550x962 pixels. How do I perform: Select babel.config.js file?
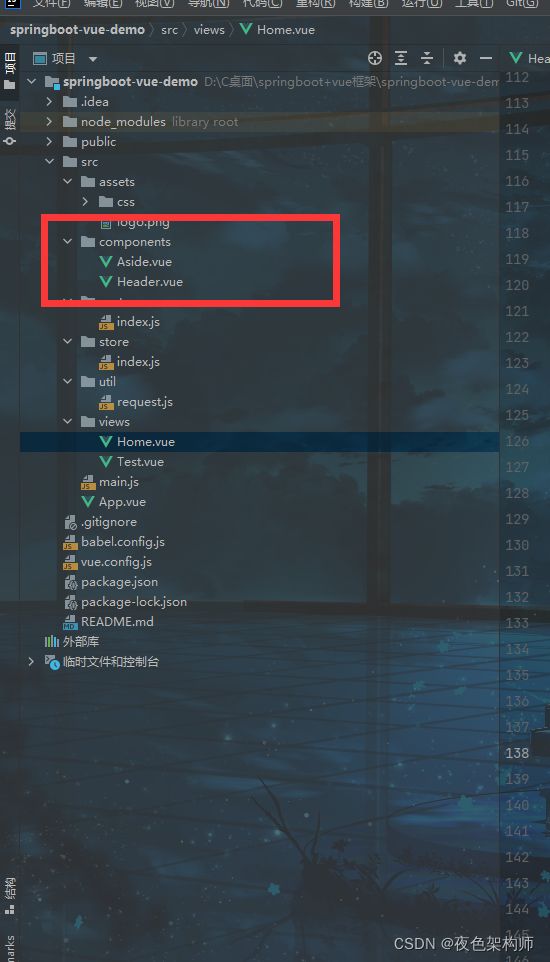[123, 542]
